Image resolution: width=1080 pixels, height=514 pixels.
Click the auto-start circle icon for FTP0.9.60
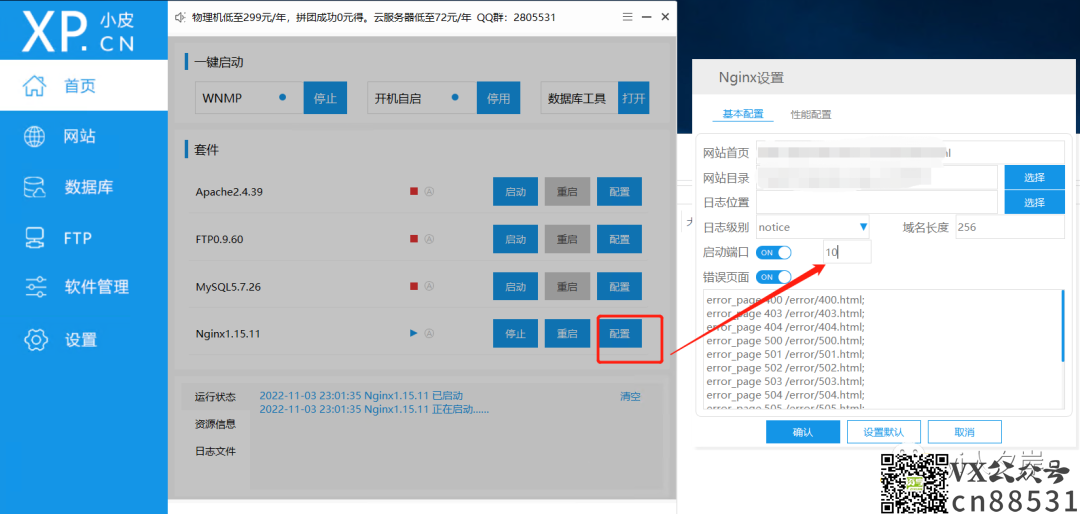[429, 239]
